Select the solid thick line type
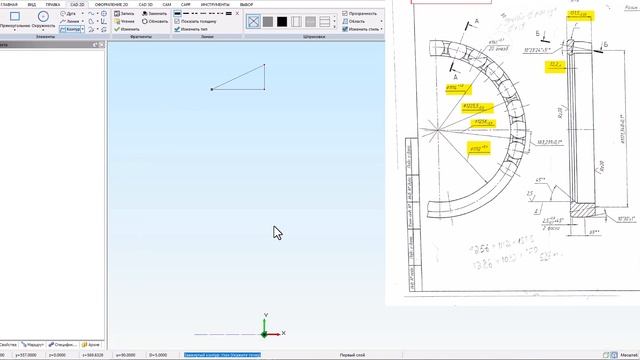This screenshot has width=640, height=360. coord(177,13)
